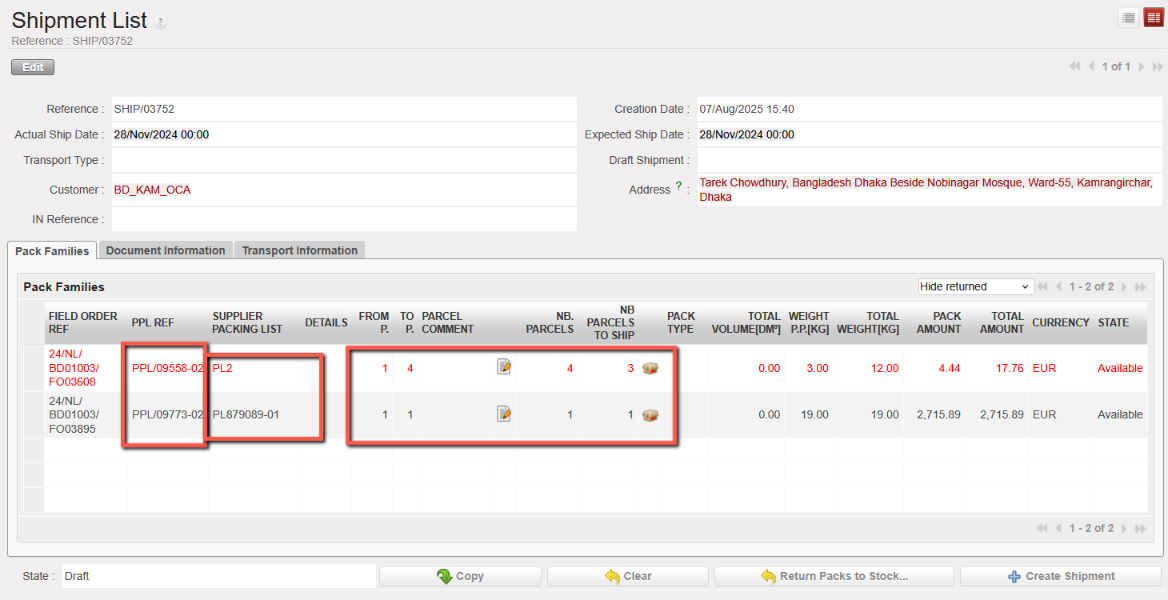Switch to Document Information tab

point(165,251)
